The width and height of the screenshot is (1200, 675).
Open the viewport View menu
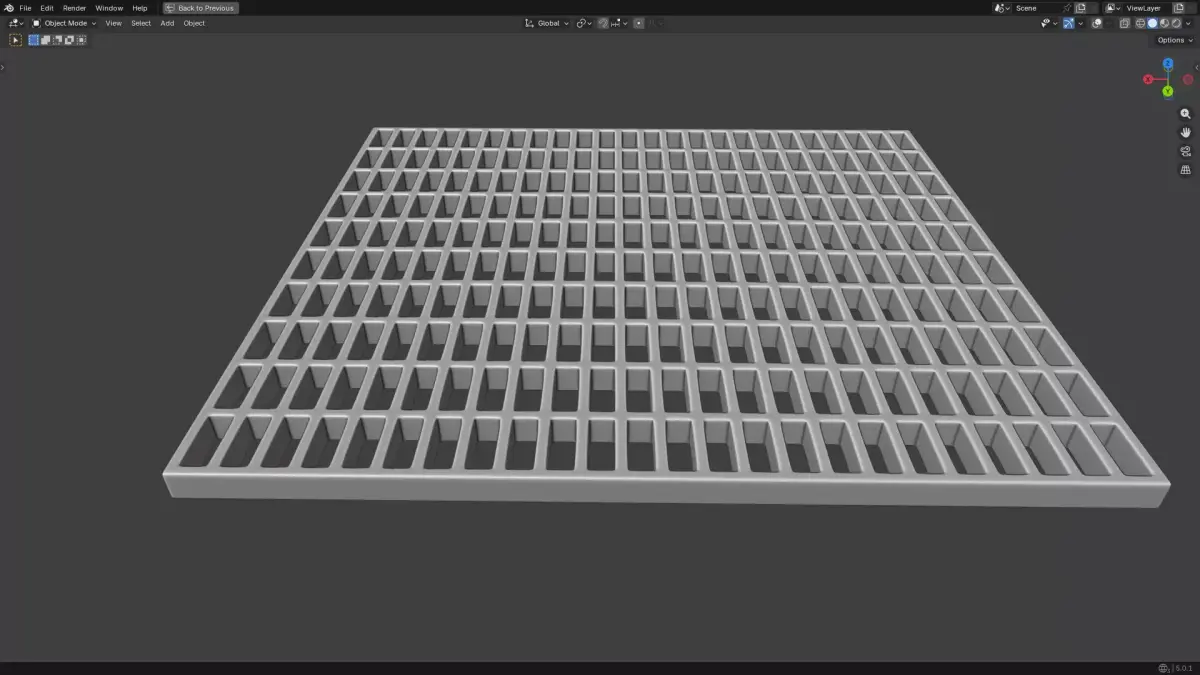114,23
